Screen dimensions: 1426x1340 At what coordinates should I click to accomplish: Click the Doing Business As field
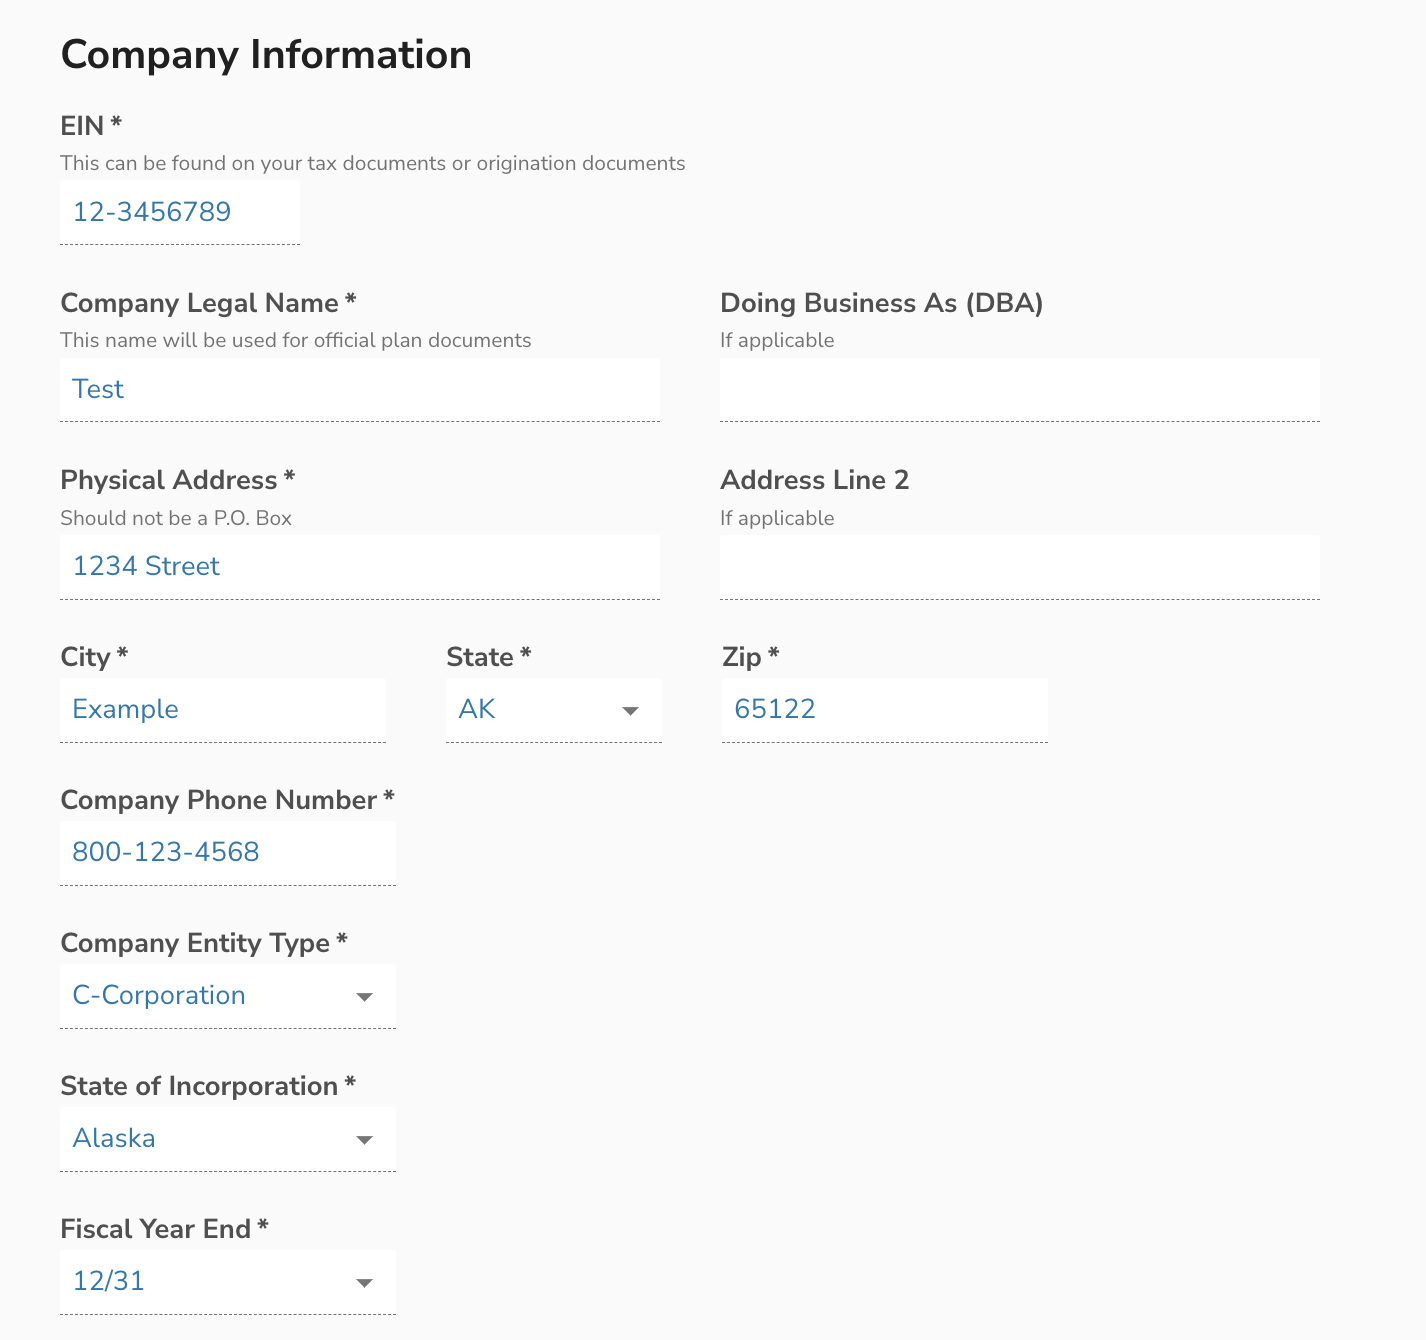tap(1018, 389)
